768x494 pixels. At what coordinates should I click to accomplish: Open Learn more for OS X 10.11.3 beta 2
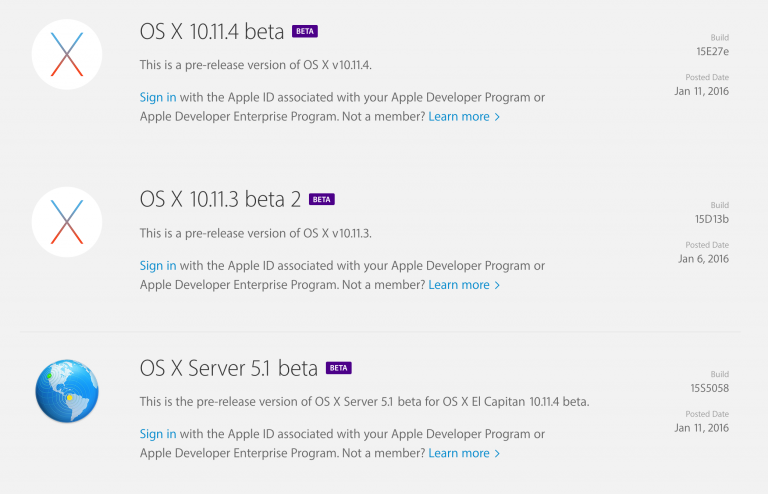464,285
